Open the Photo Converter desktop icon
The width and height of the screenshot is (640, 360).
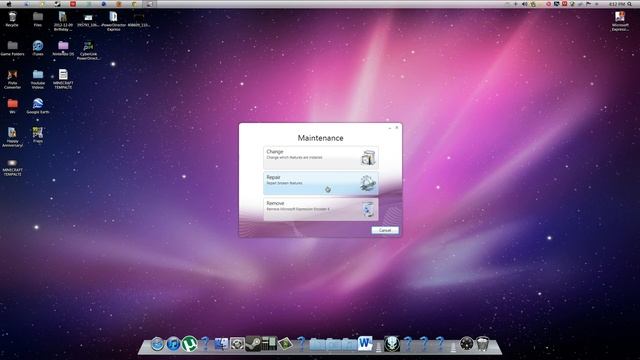(12, 79)
